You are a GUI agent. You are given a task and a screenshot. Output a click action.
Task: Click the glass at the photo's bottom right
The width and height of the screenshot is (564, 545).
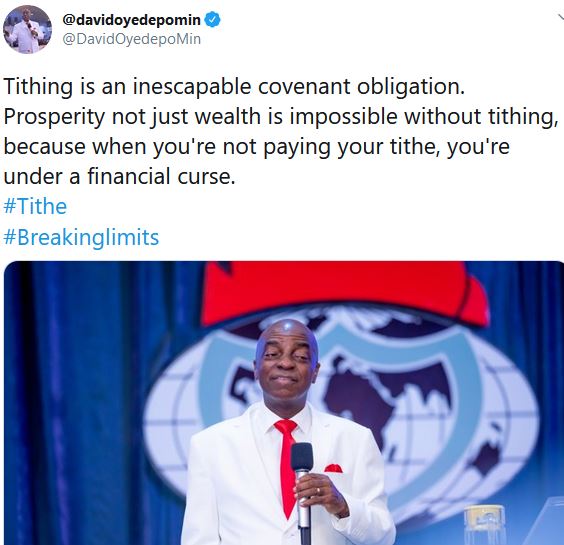coord(485,525)
